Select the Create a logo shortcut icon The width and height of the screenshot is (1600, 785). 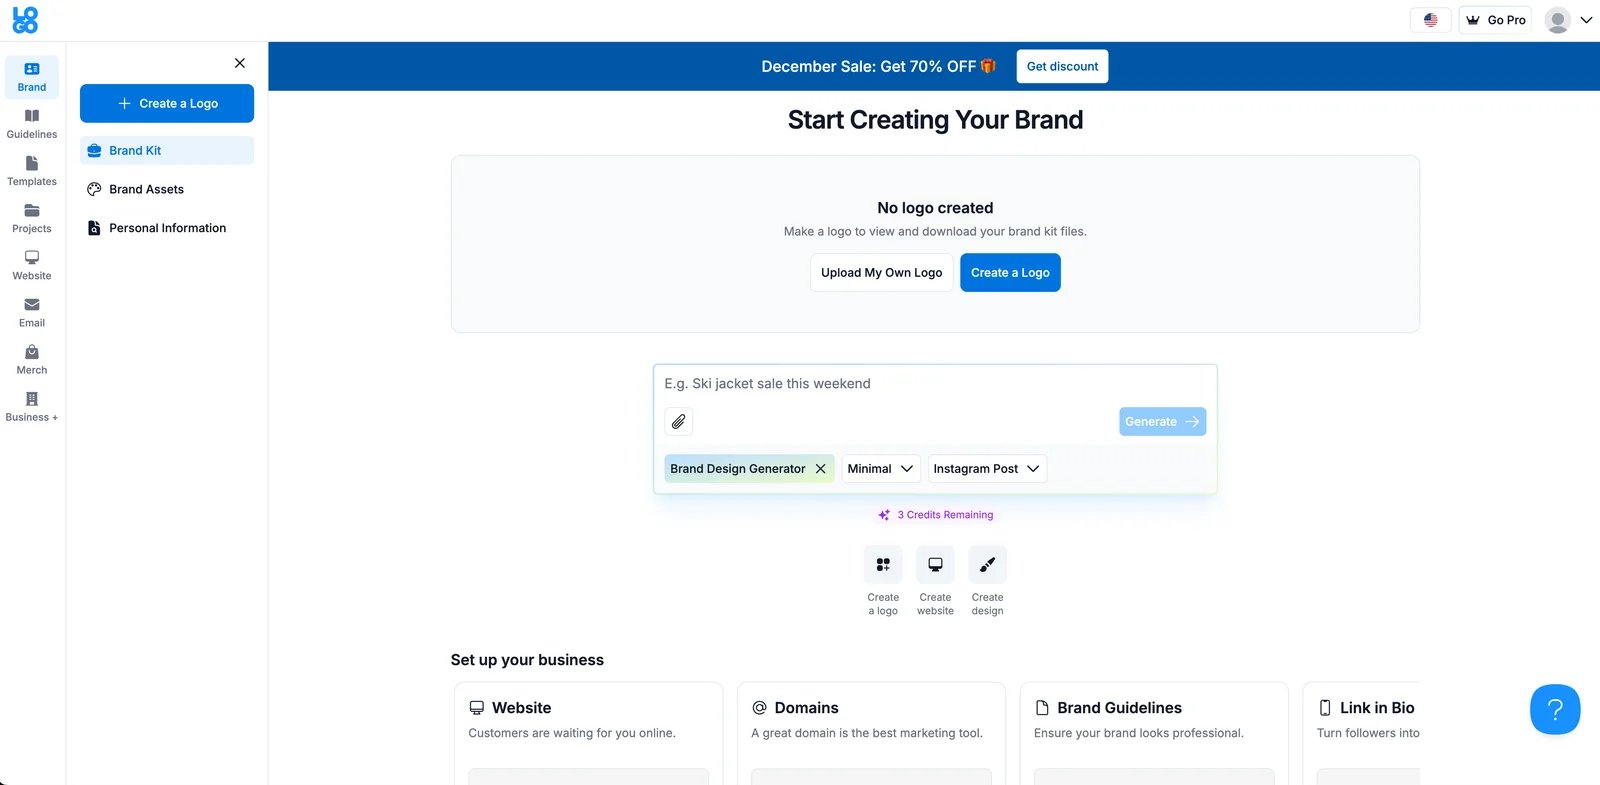pyautogui.click(x=882, y=564)
